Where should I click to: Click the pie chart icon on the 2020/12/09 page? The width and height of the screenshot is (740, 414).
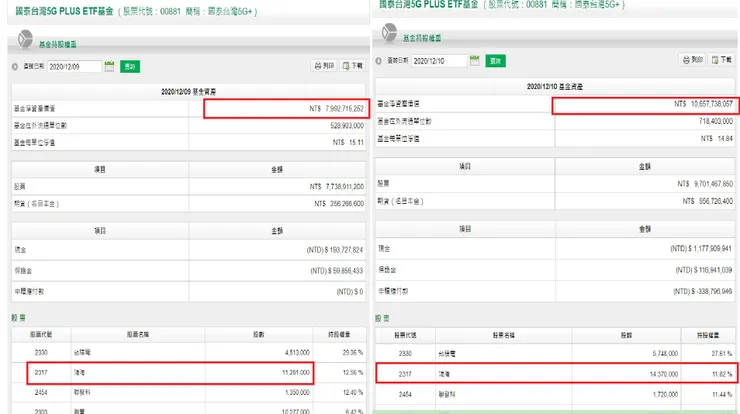point(25,39)
